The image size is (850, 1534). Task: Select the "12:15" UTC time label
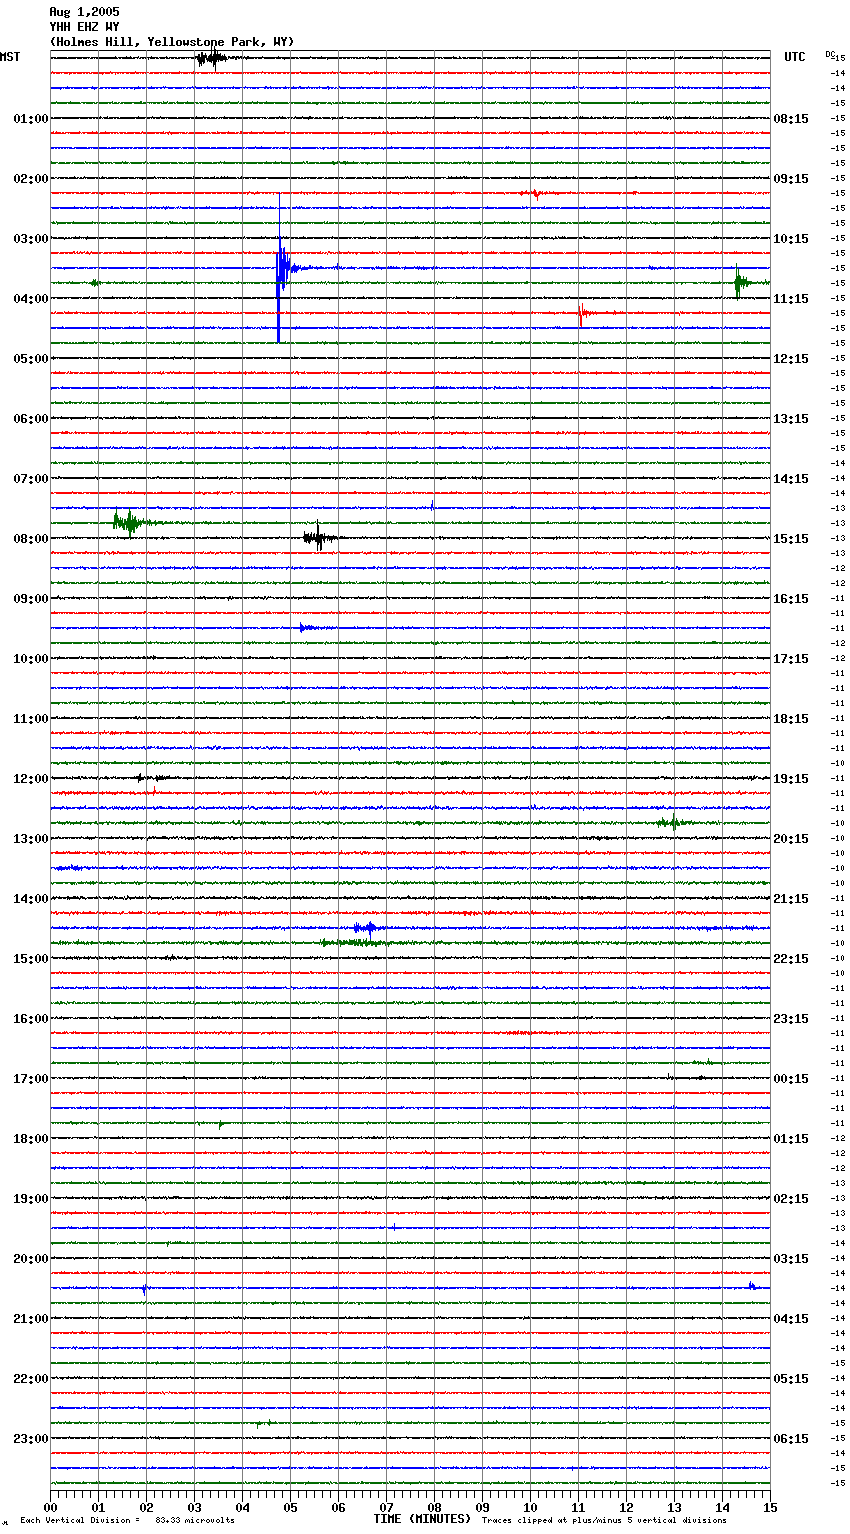click(791, 359)
